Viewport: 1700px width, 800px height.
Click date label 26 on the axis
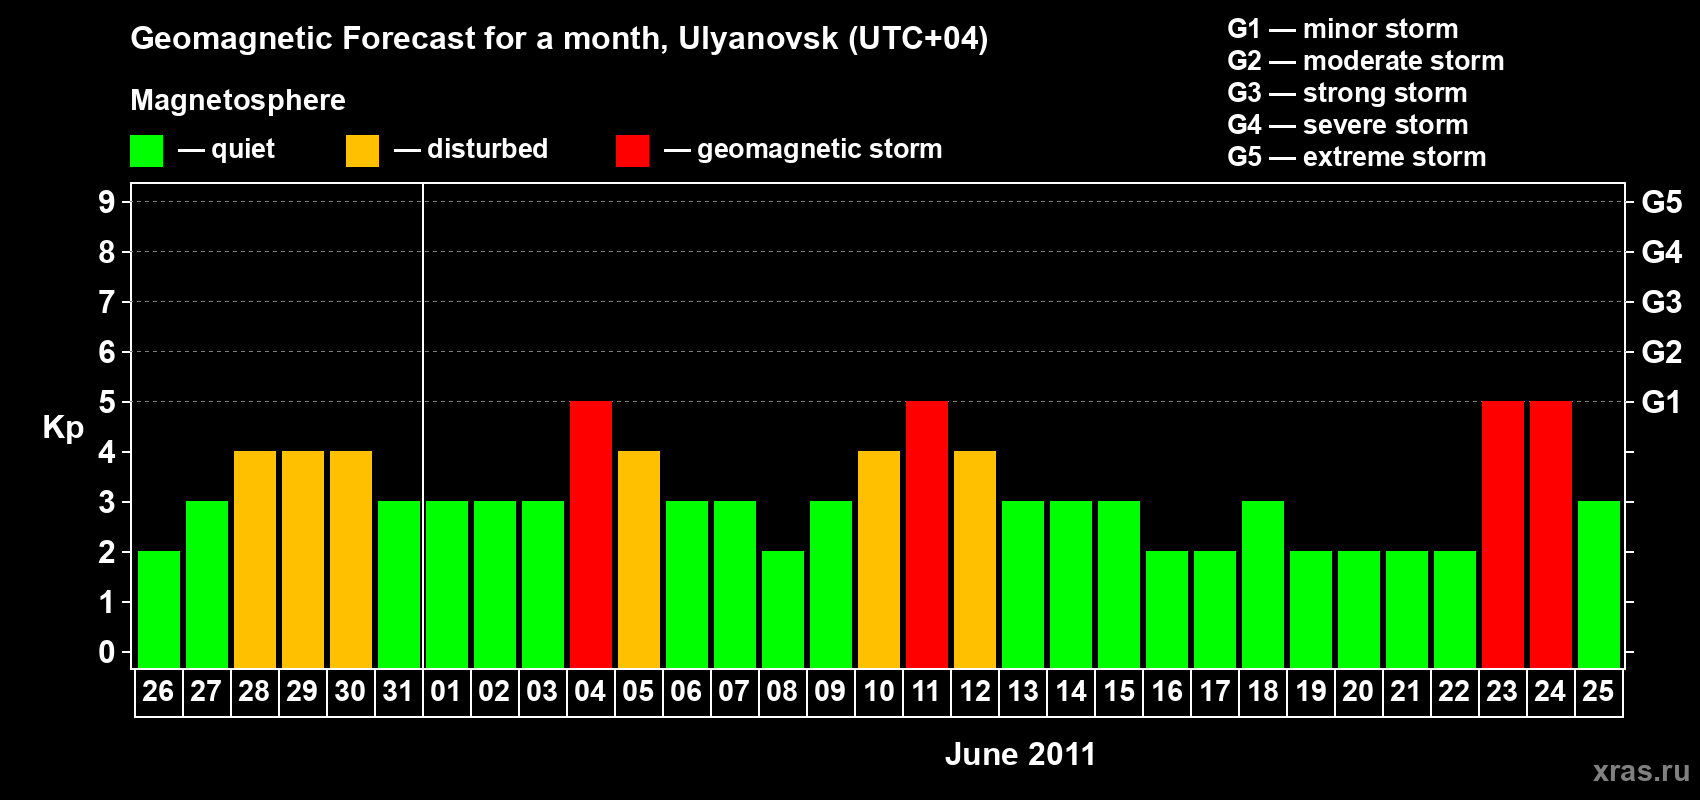coord(158,691)
